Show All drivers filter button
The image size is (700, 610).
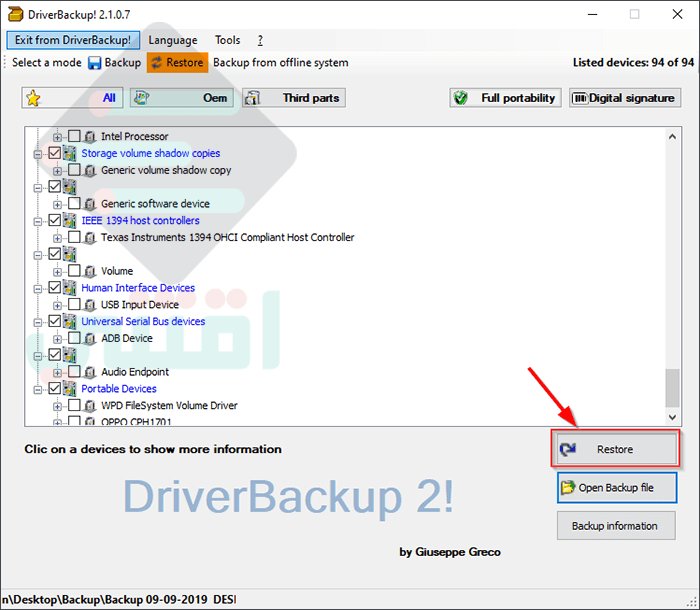[72, 98]
